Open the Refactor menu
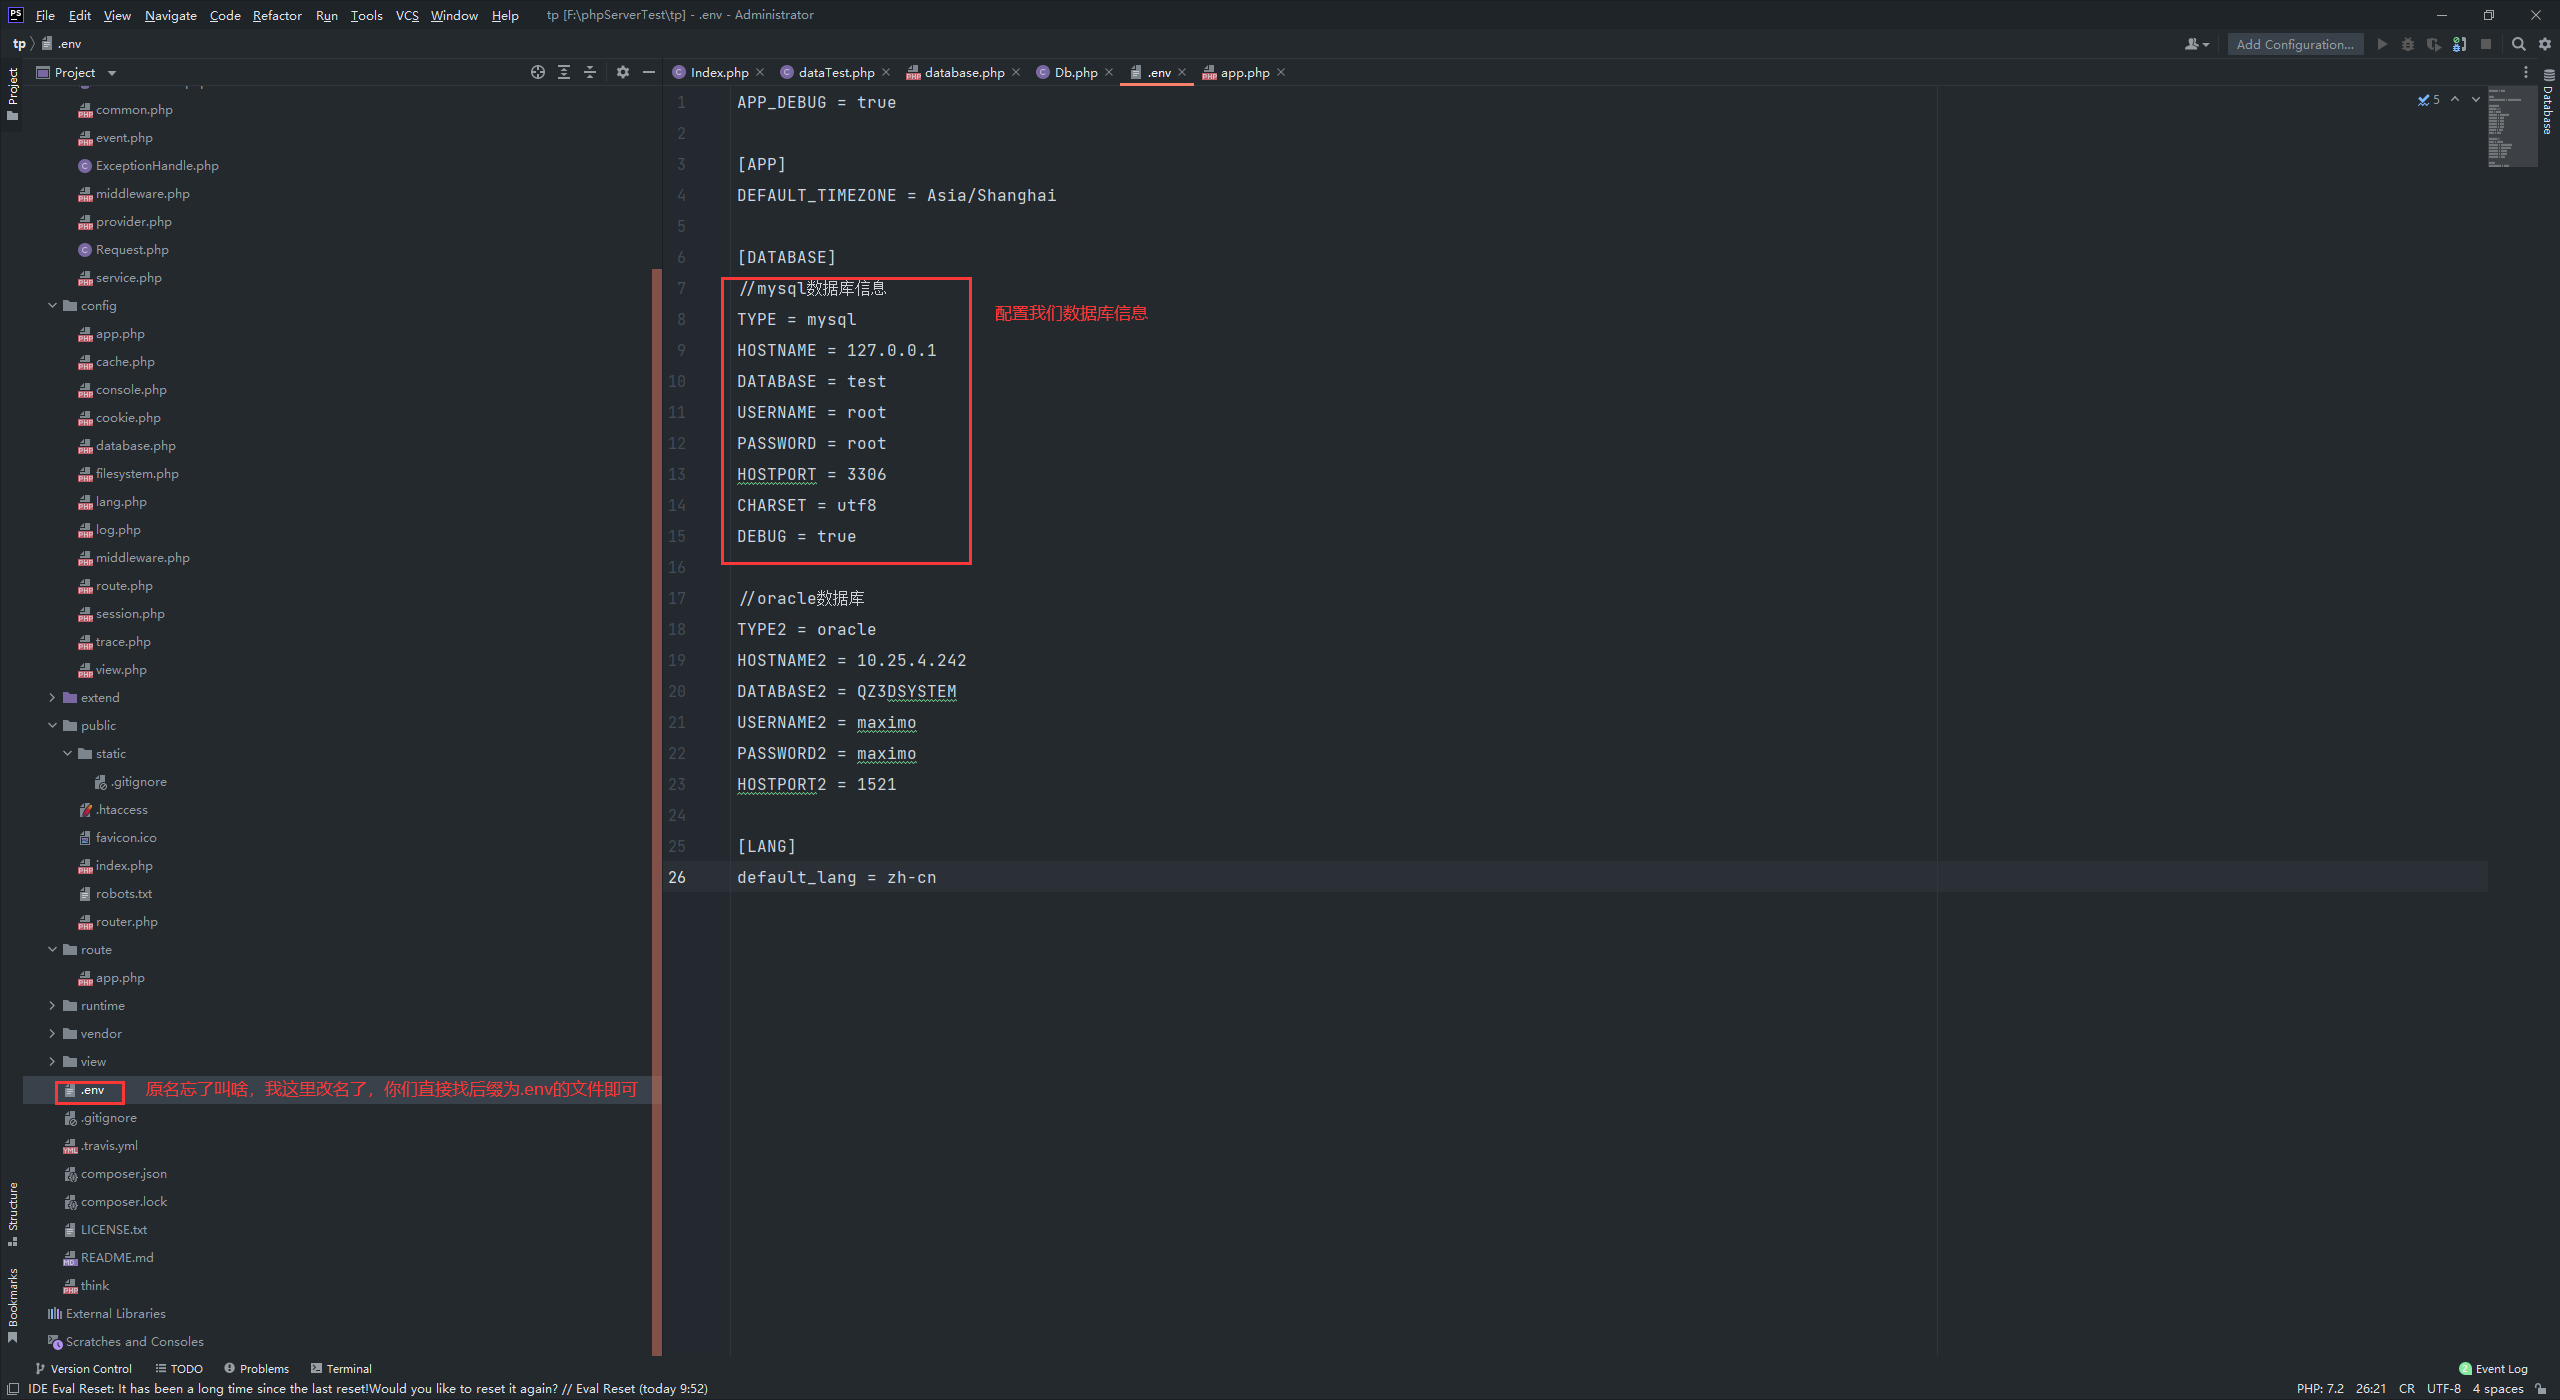2560x1400 pixels. 277,15
